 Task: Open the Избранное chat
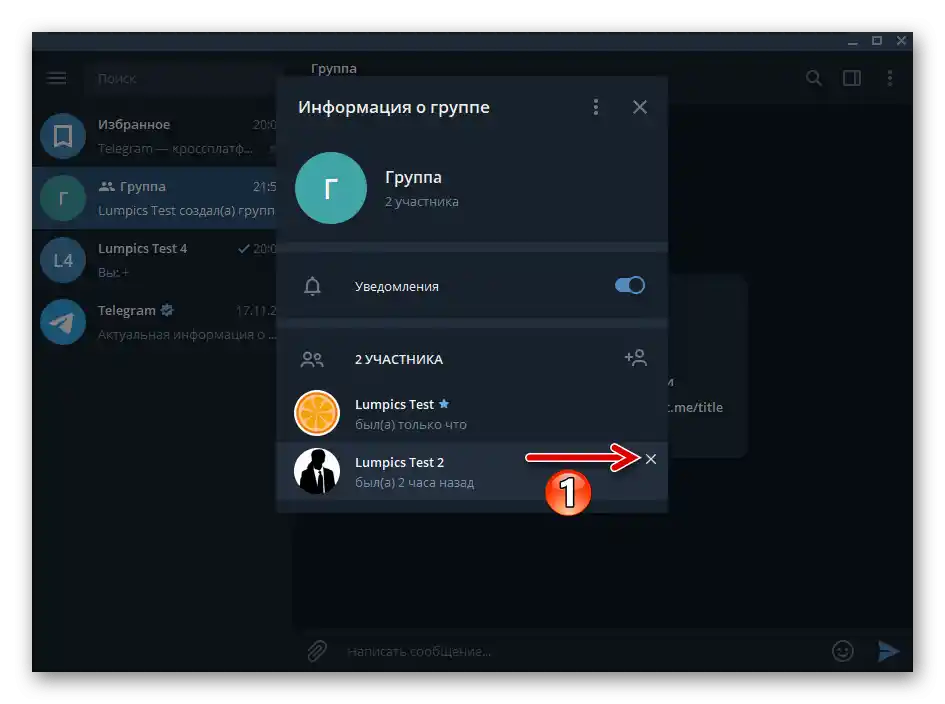(x=150, y=135)
